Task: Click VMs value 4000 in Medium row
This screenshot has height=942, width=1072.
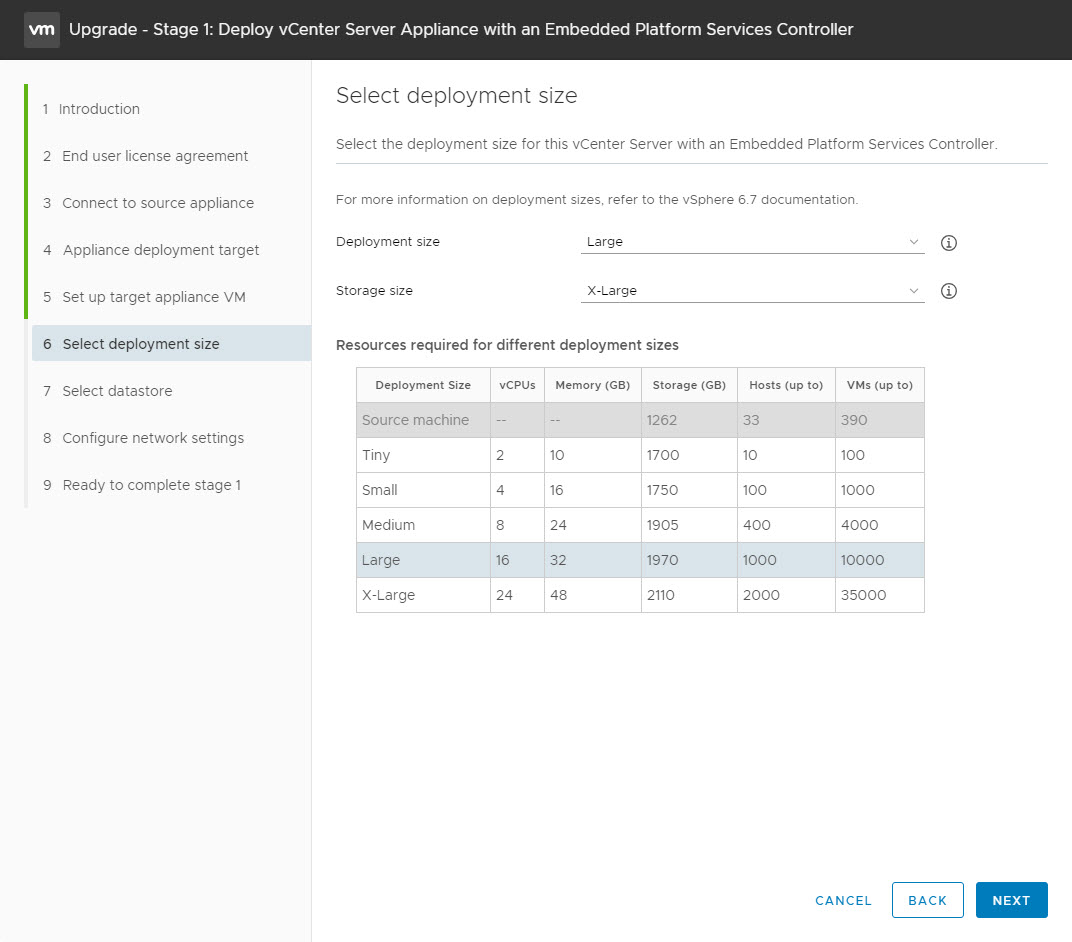Action: [x=859, y=526]
